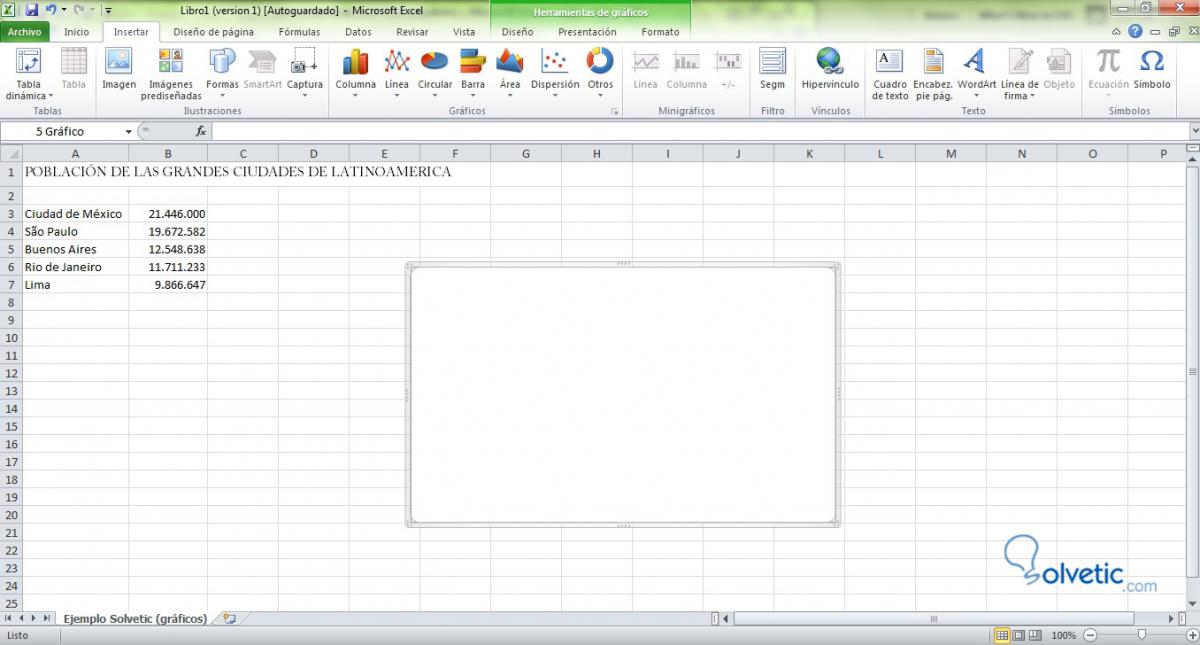Switch to the Inicio tab

pyautogui.click(x=77, y=32)
